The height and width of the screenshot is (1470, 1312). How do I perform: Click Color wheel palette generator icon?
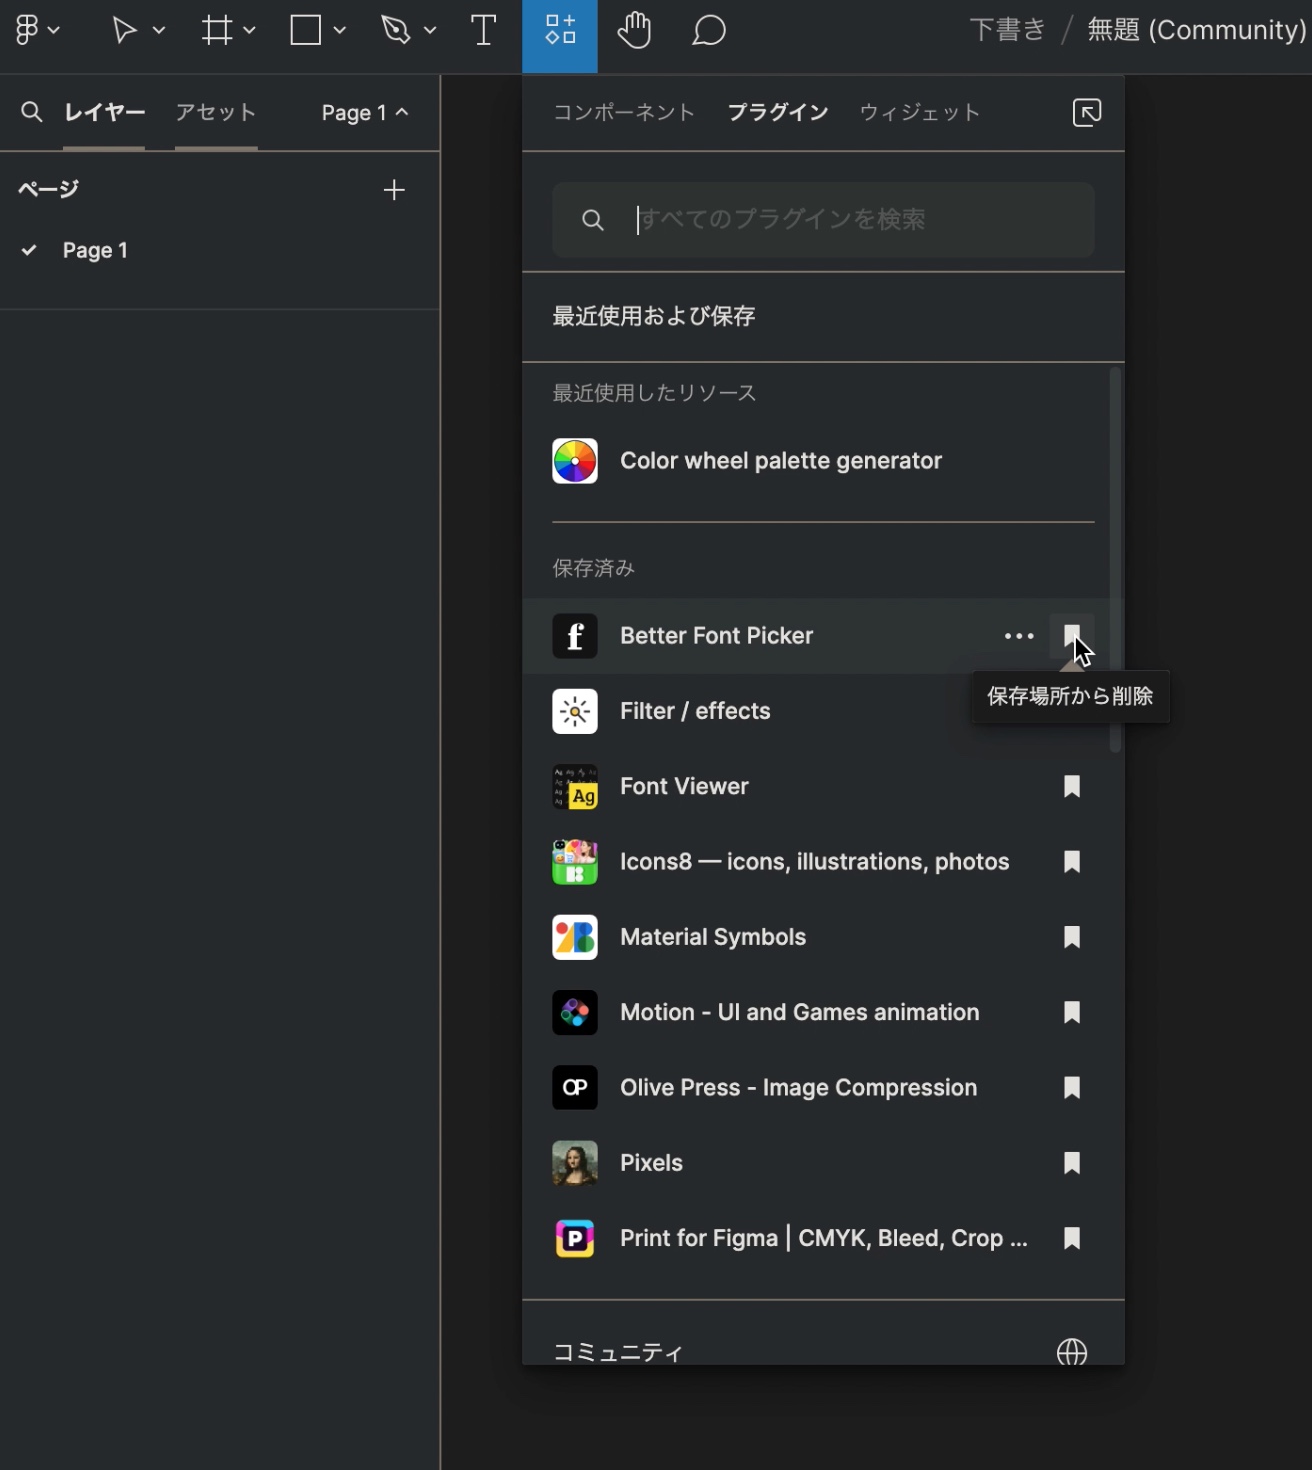(x=575, y=461)
